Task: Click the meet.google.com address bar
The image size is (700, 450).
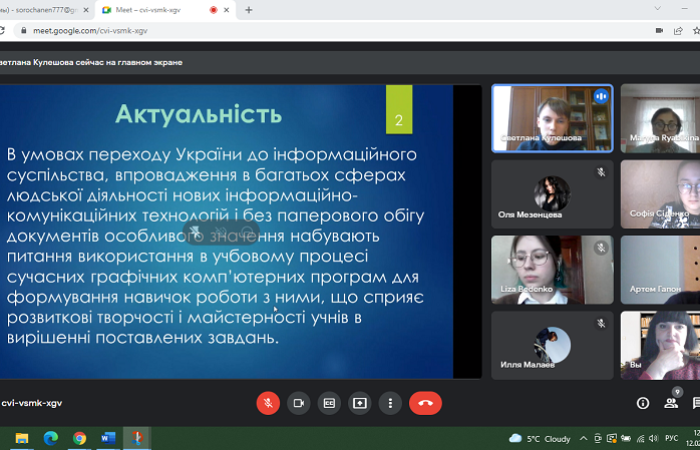Action: point(300,31)
